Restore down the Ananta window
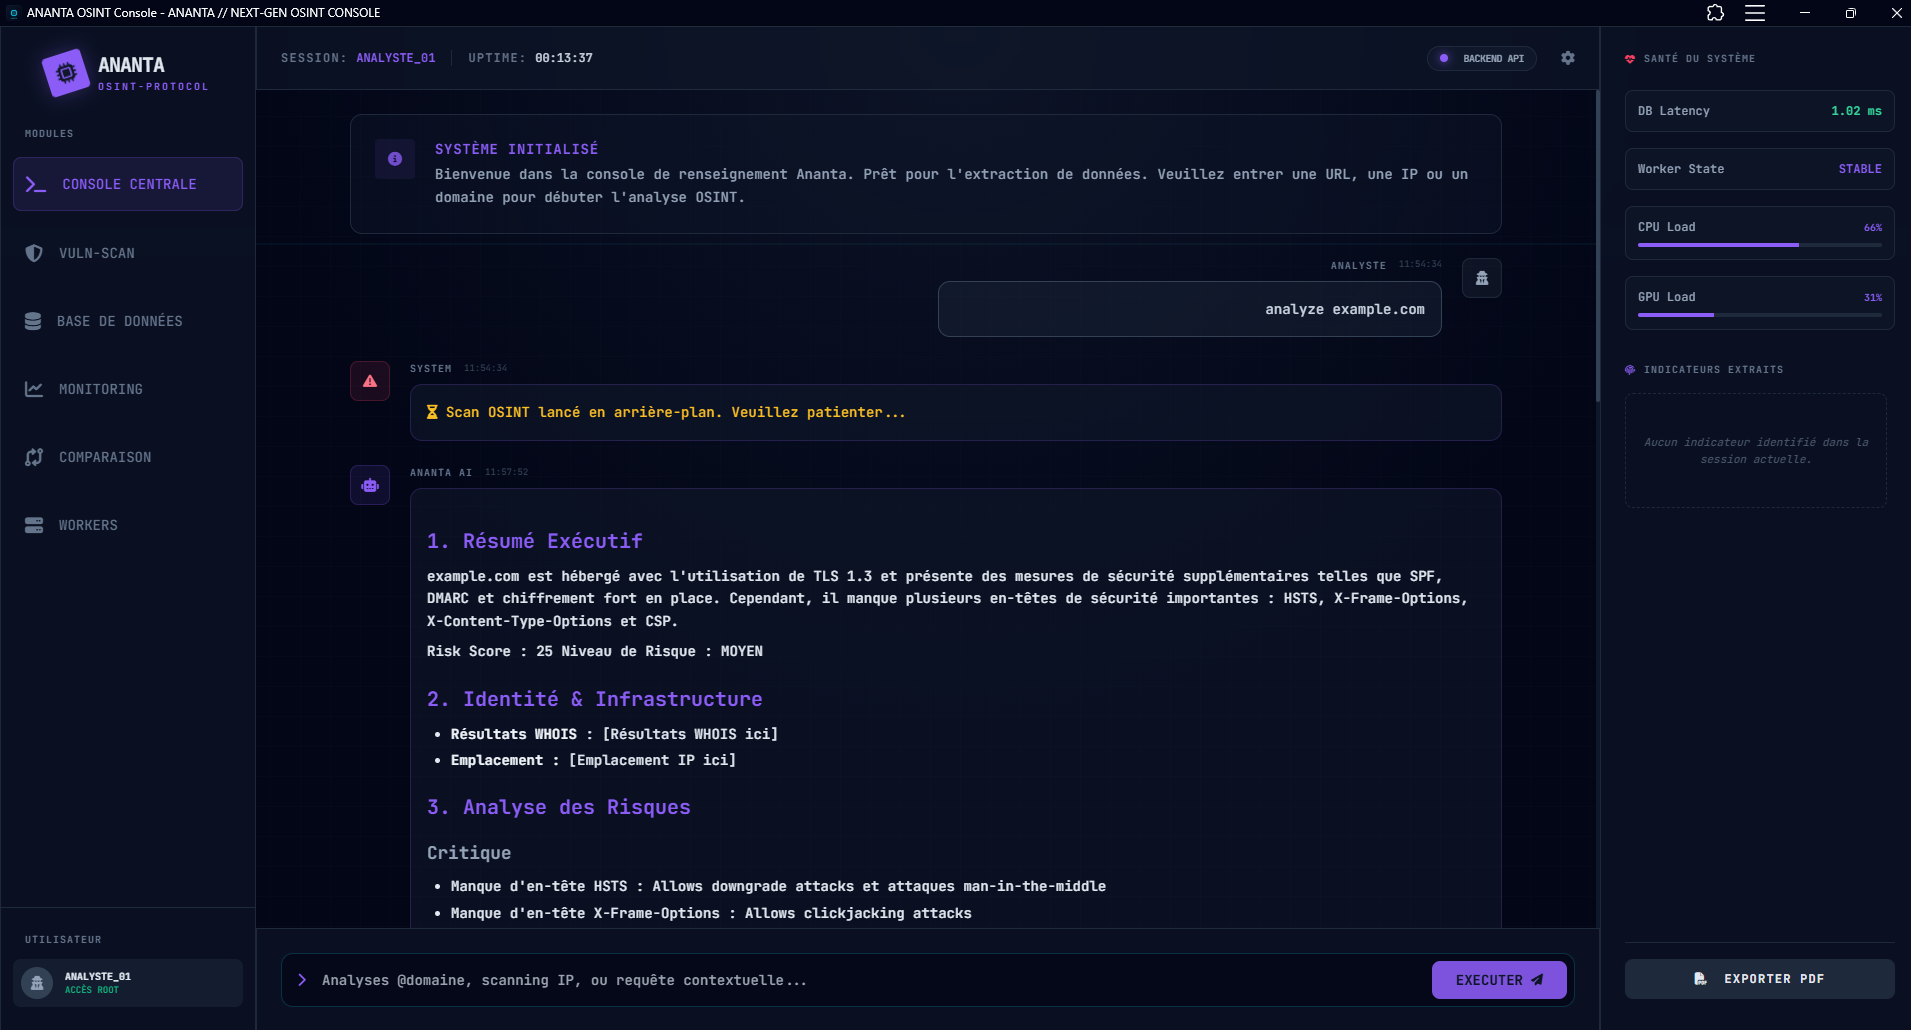1911x1030 pixels. coord(1851,13)
